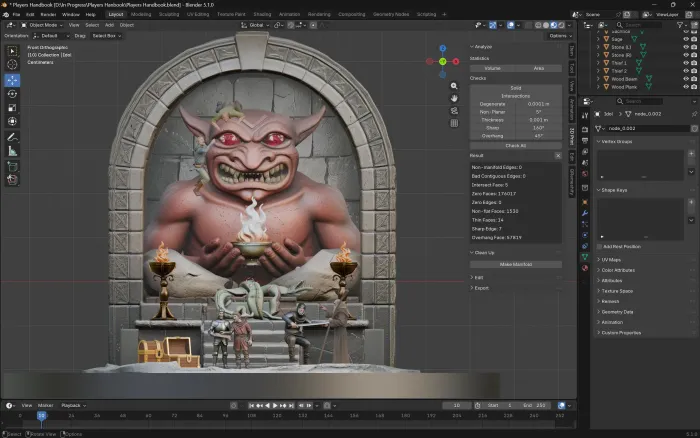The image size is (700, 438).
Task: Expand the Geometry Data panel
Action: coord(617,312)
